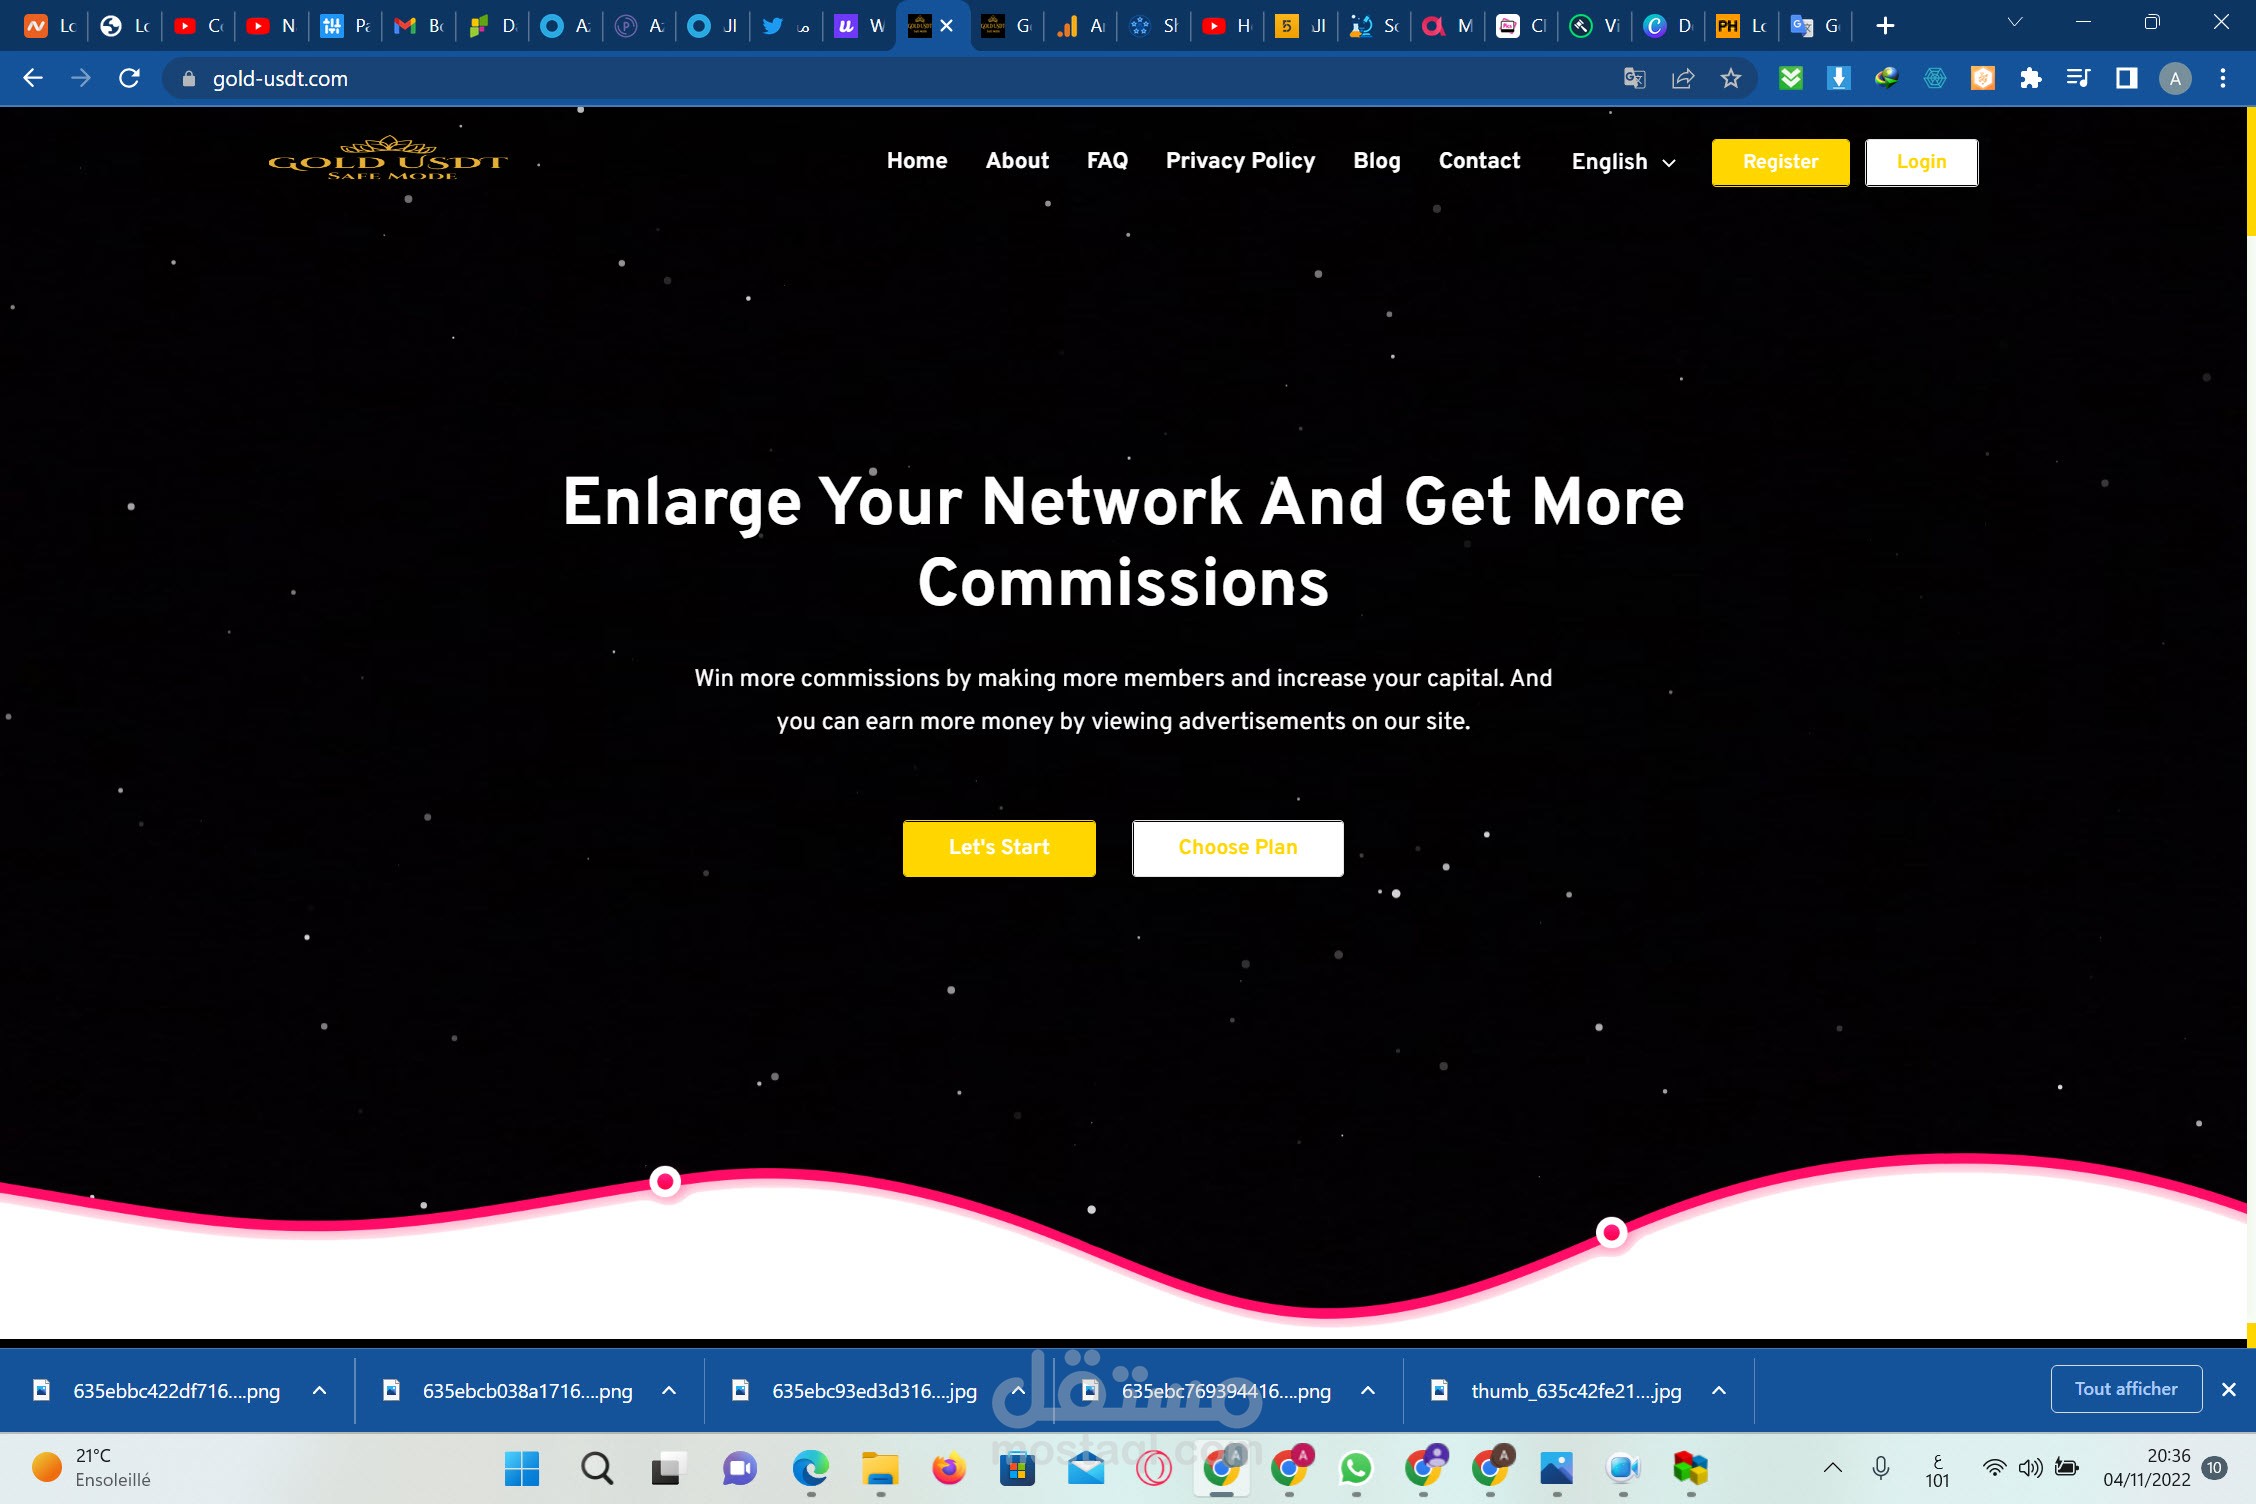Bookmark this page using the star icon
The image size is (2256, 1504).
click(1731, 78)
